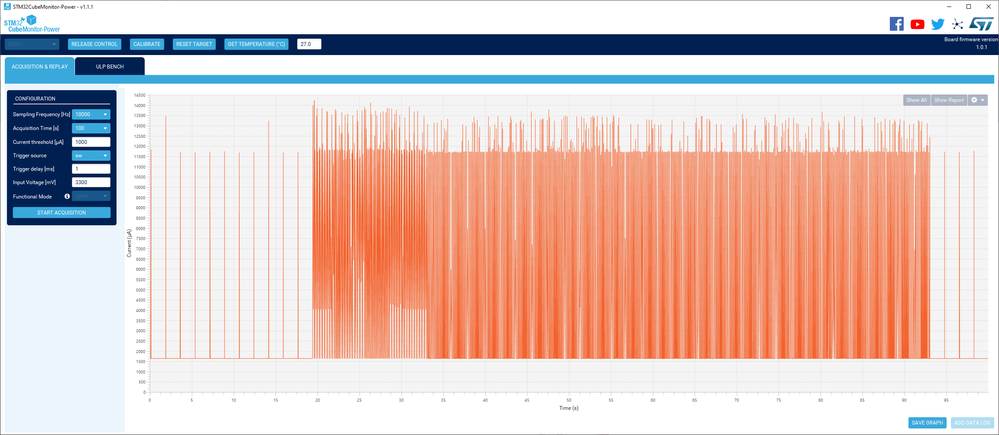Click the Start Acquisition button
Viewport: 999px width, 435px height.
(x=62, y=212)
